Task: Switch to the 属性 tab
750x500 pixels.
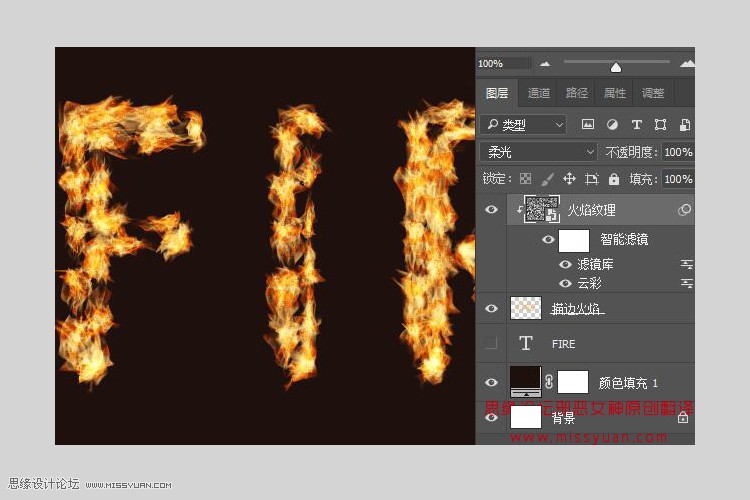Action: (615, 93)
